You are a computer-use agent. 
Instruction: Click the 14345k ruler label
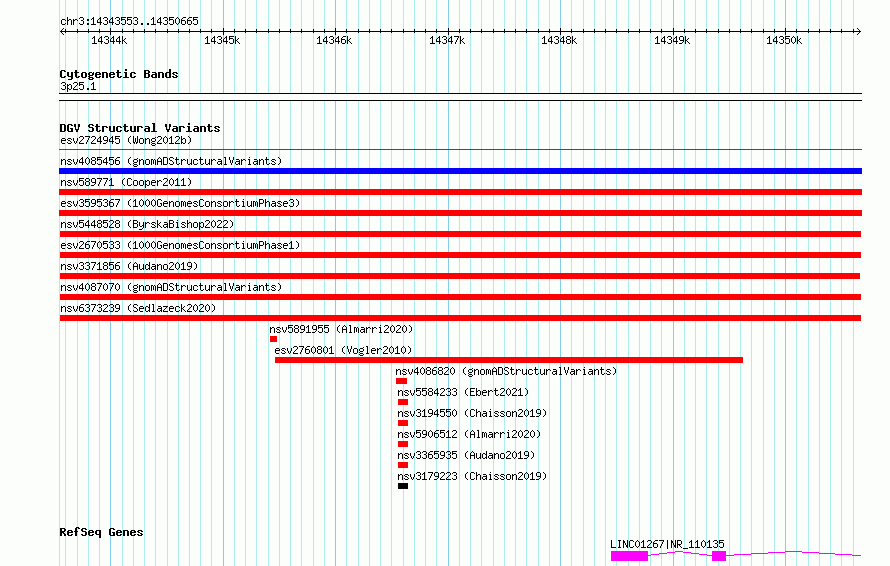click(222, 41)
